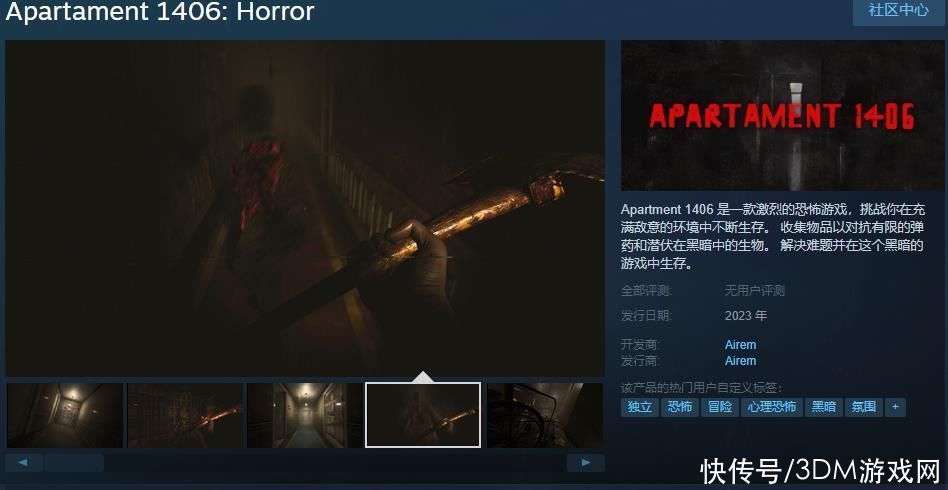This screenshot has width=948, height=490.
Task: Click the 氛围 atmospheric tag
Action: [x=864, y=407]
